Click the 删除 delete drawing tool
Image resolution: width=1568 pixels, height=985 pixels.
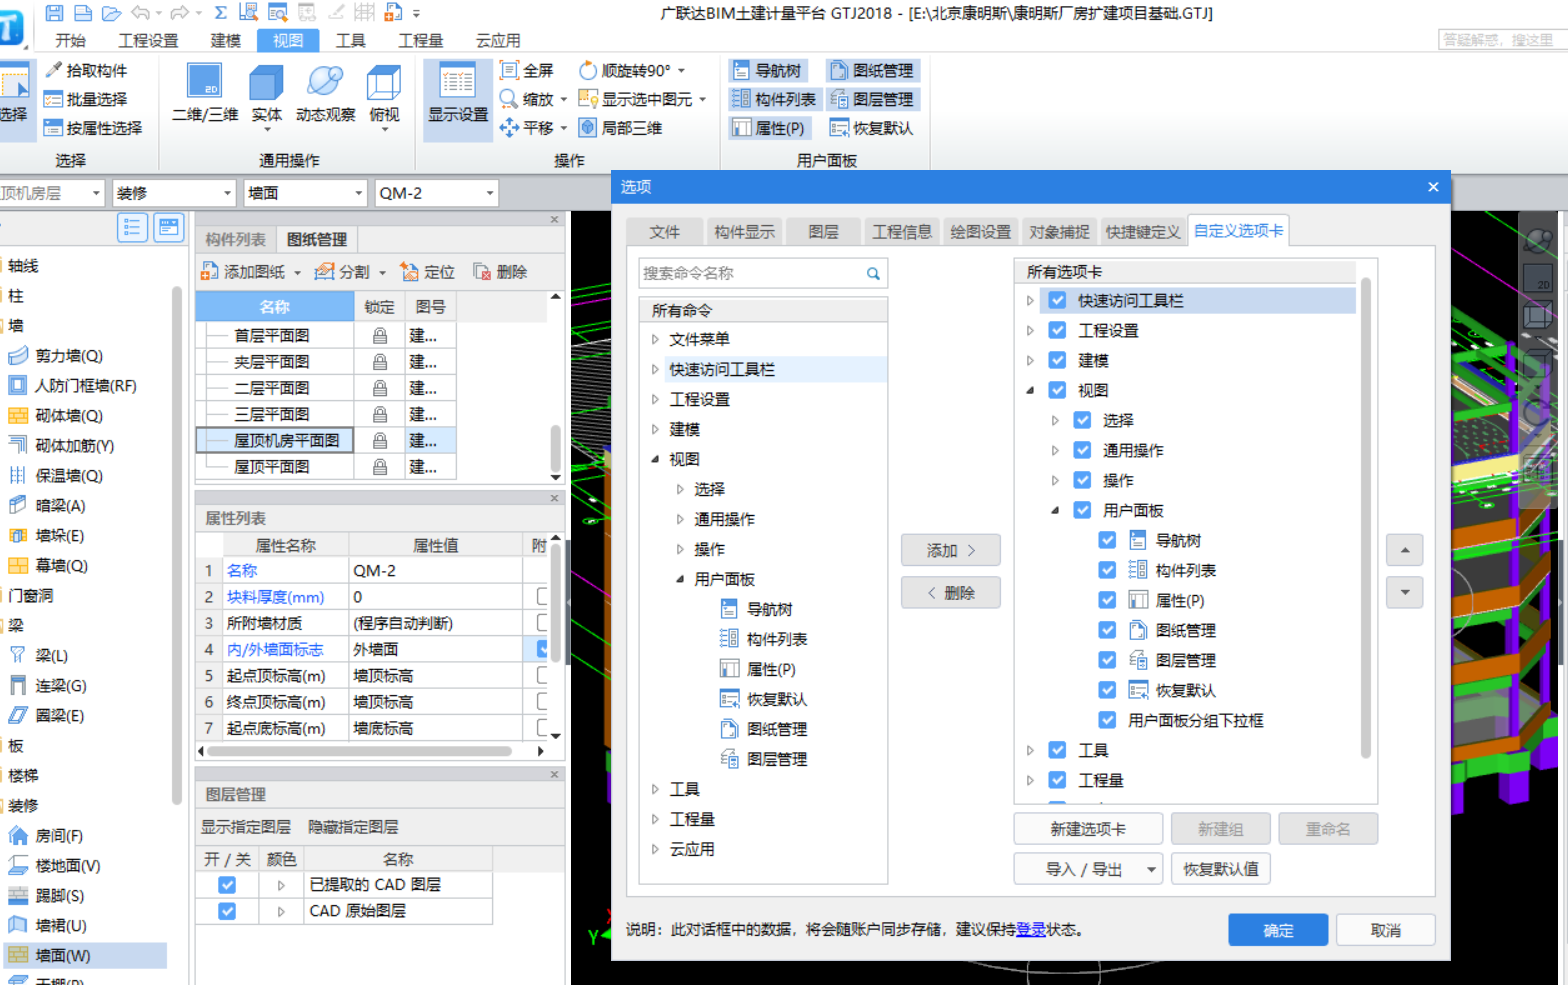[x=500, y=272]
